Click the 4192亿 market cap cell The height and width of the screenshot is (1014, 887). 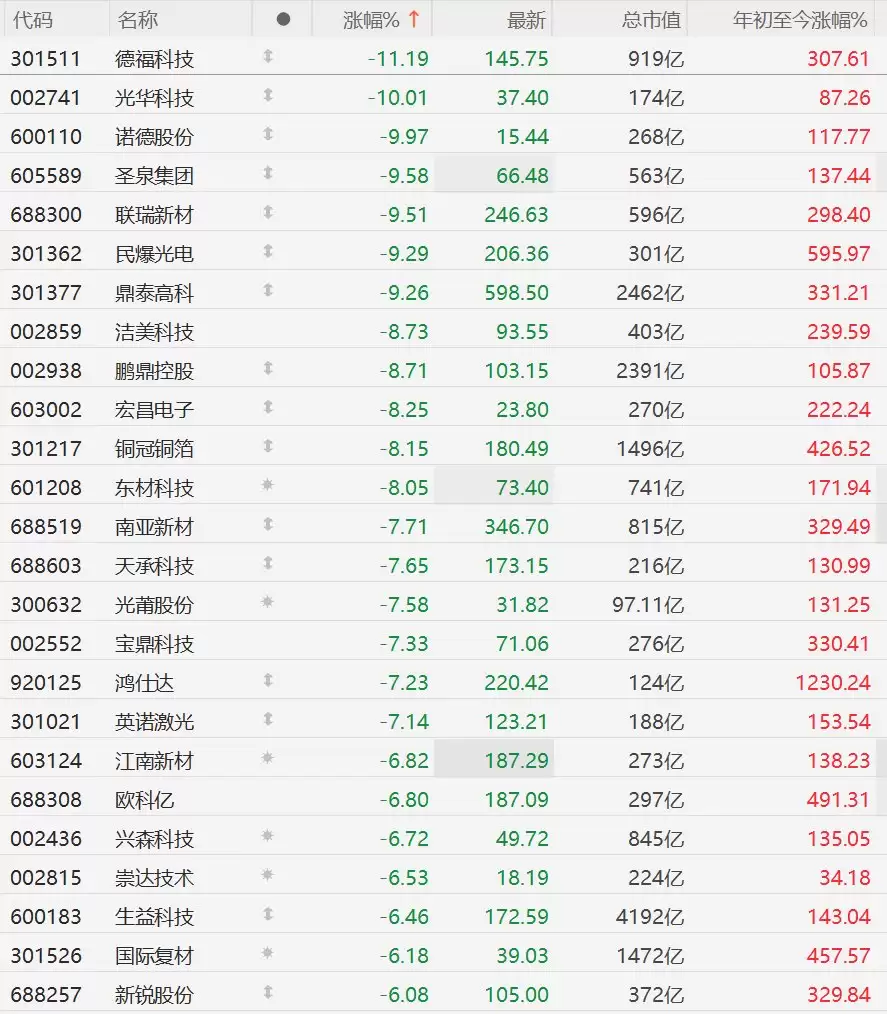point(650,916)
